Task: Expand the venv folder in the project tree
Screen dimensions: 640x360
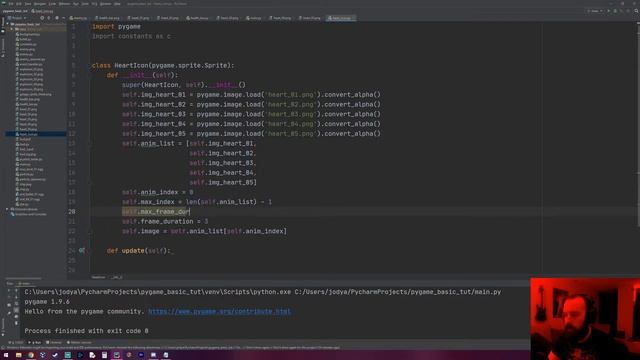Action: (12, 29)
